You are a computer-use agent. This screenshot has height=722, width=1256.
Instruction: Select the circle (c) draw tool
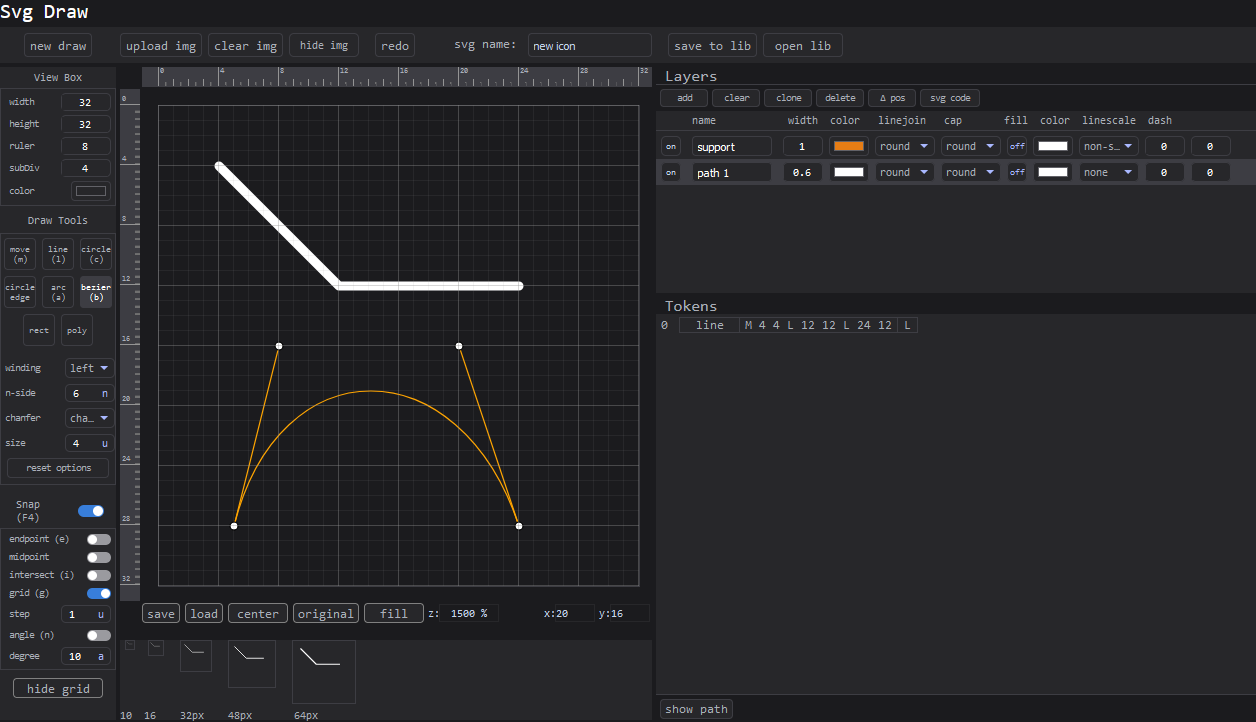[x=96, y=254]
